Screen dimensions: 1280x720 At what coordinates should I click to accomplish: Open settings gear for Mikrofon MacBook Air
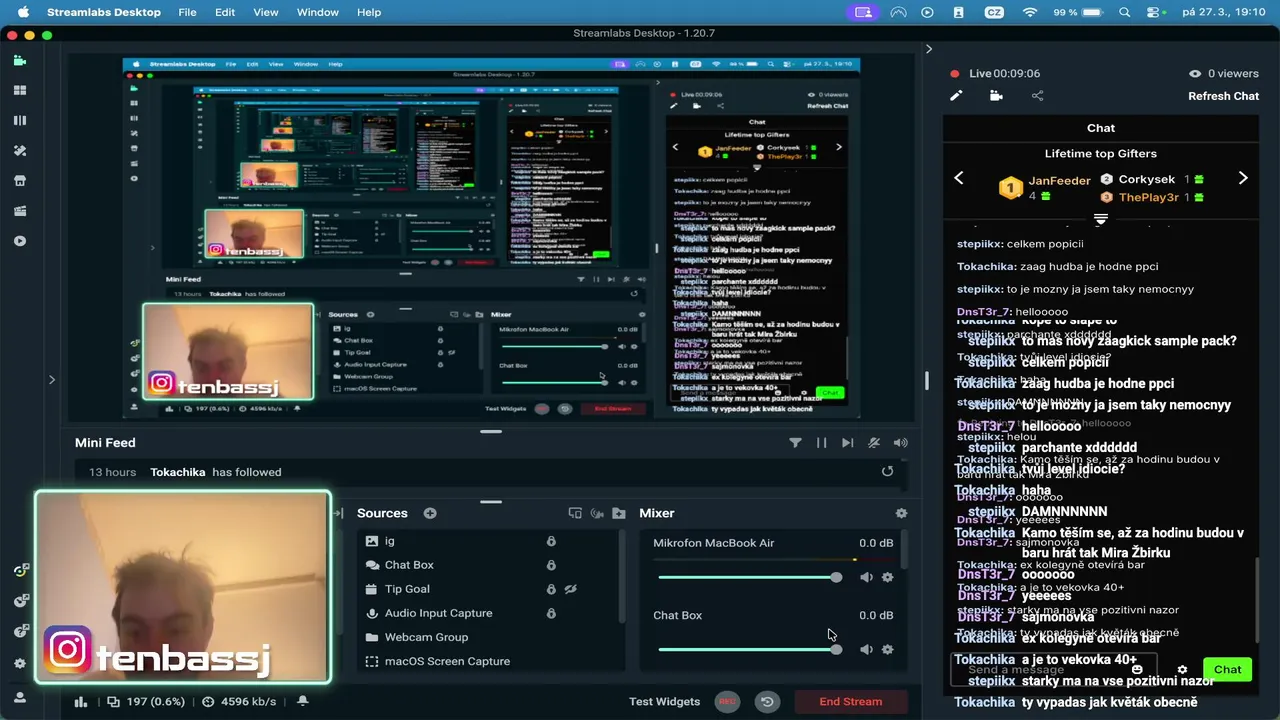[x=887, y=577]
